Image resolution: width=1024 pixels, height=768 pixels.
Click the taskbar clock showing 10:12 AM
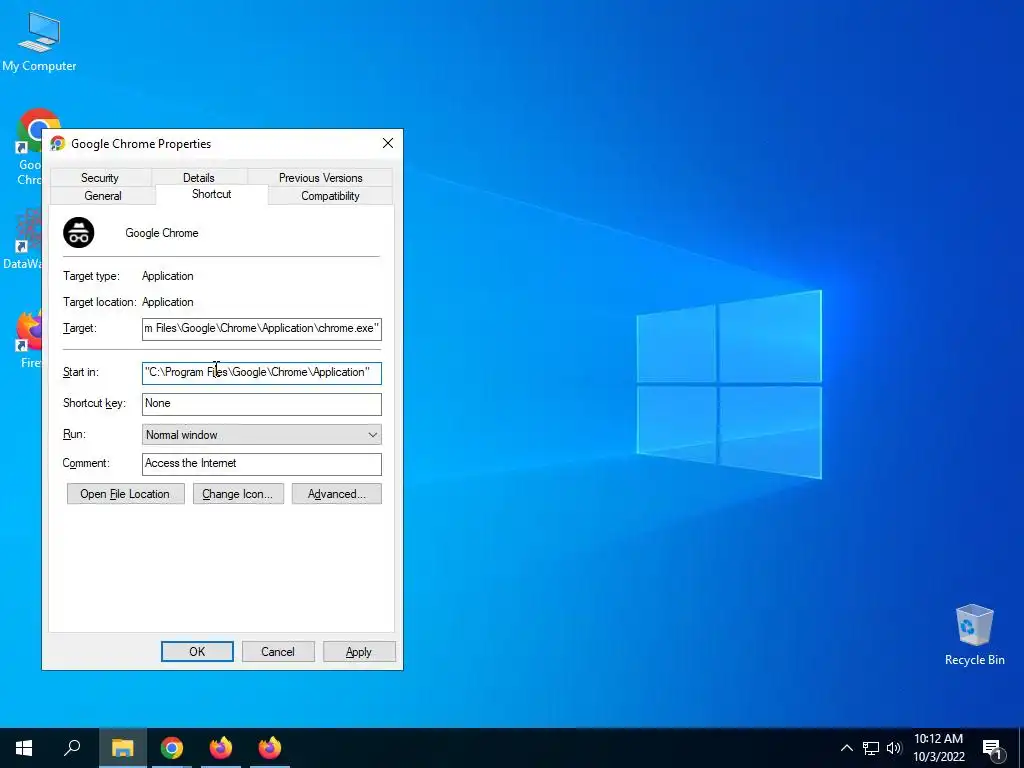coord(938,748)
